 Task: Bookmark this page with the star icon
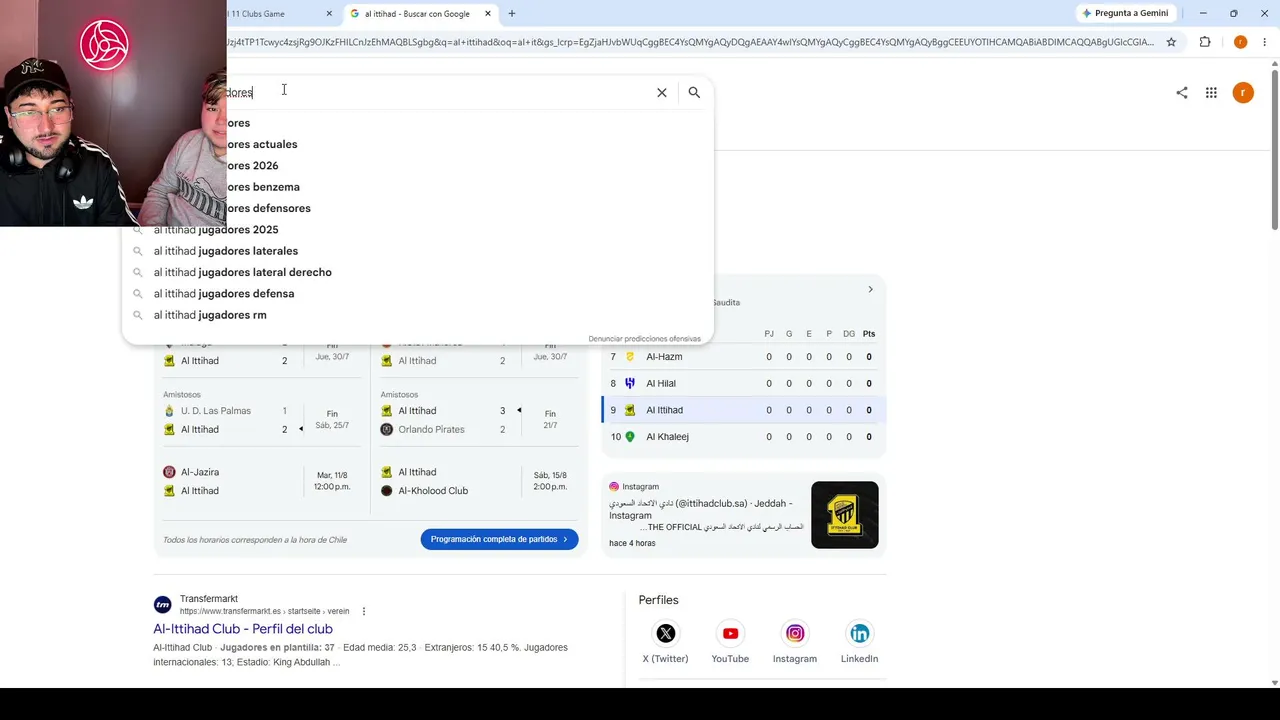click(1171, 42)
